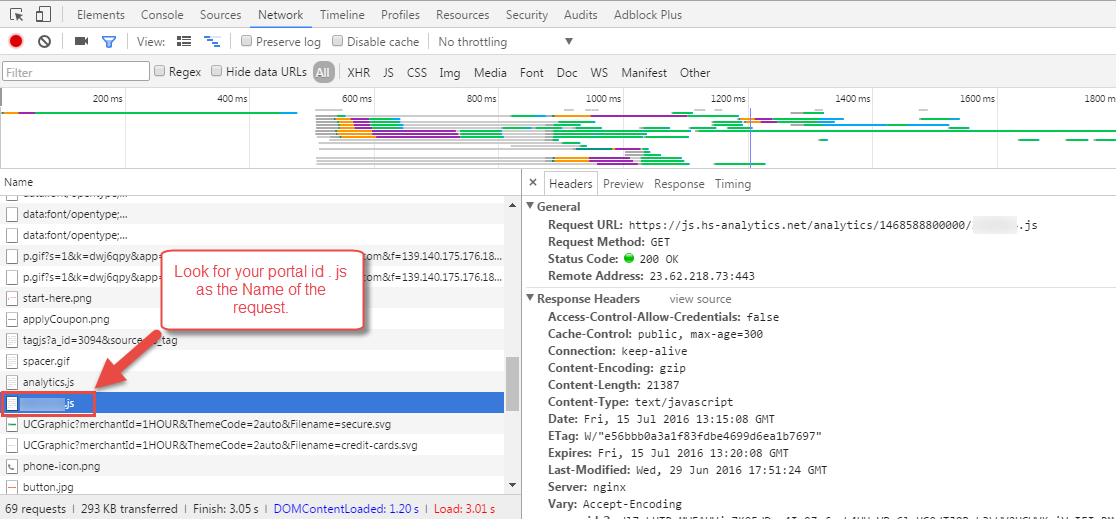The image size is (1116, 519).
Task: Open the Resources panel tab
Action: (463, 14)
